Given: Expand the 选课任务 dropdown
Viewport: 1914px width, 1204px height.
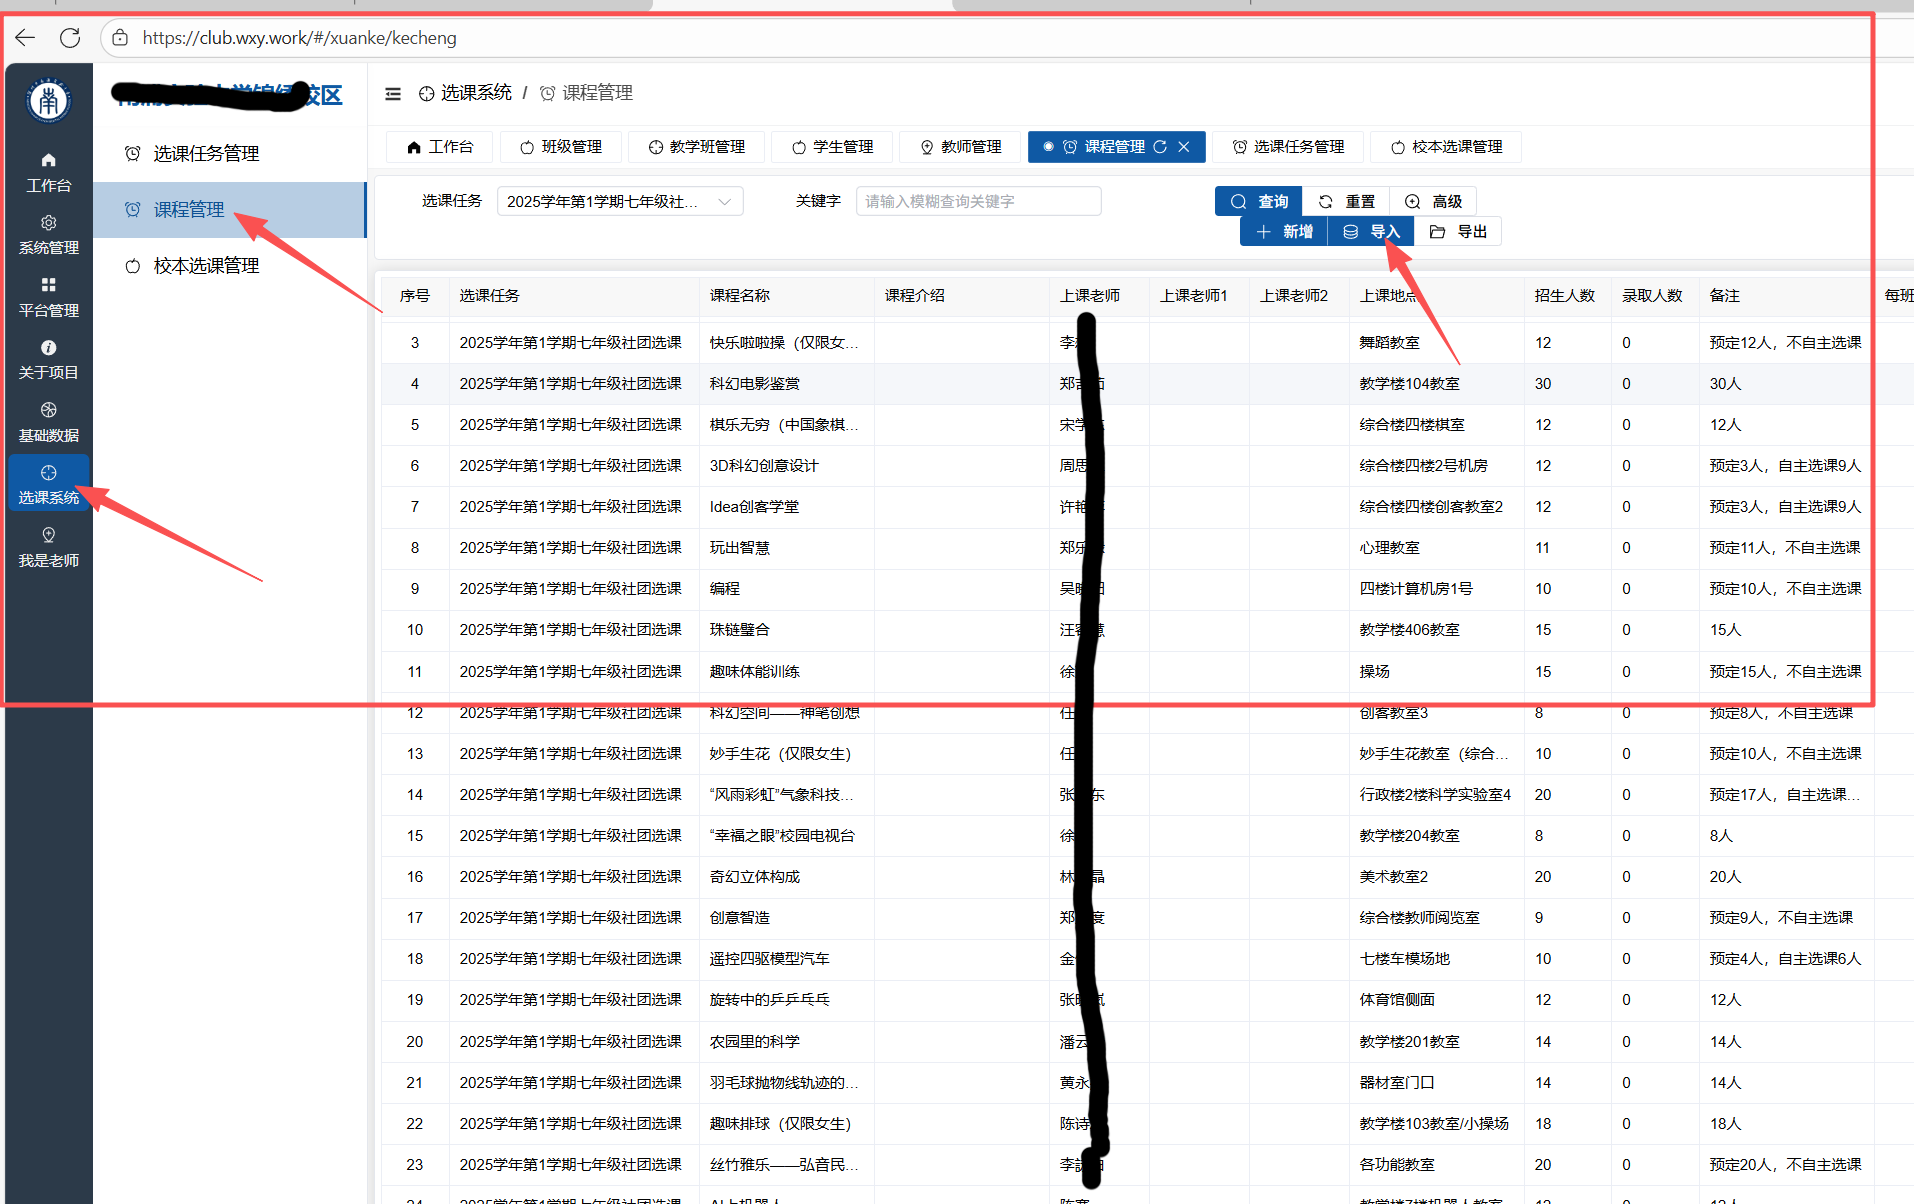Looking at the screenshot, I should (620, 202).
